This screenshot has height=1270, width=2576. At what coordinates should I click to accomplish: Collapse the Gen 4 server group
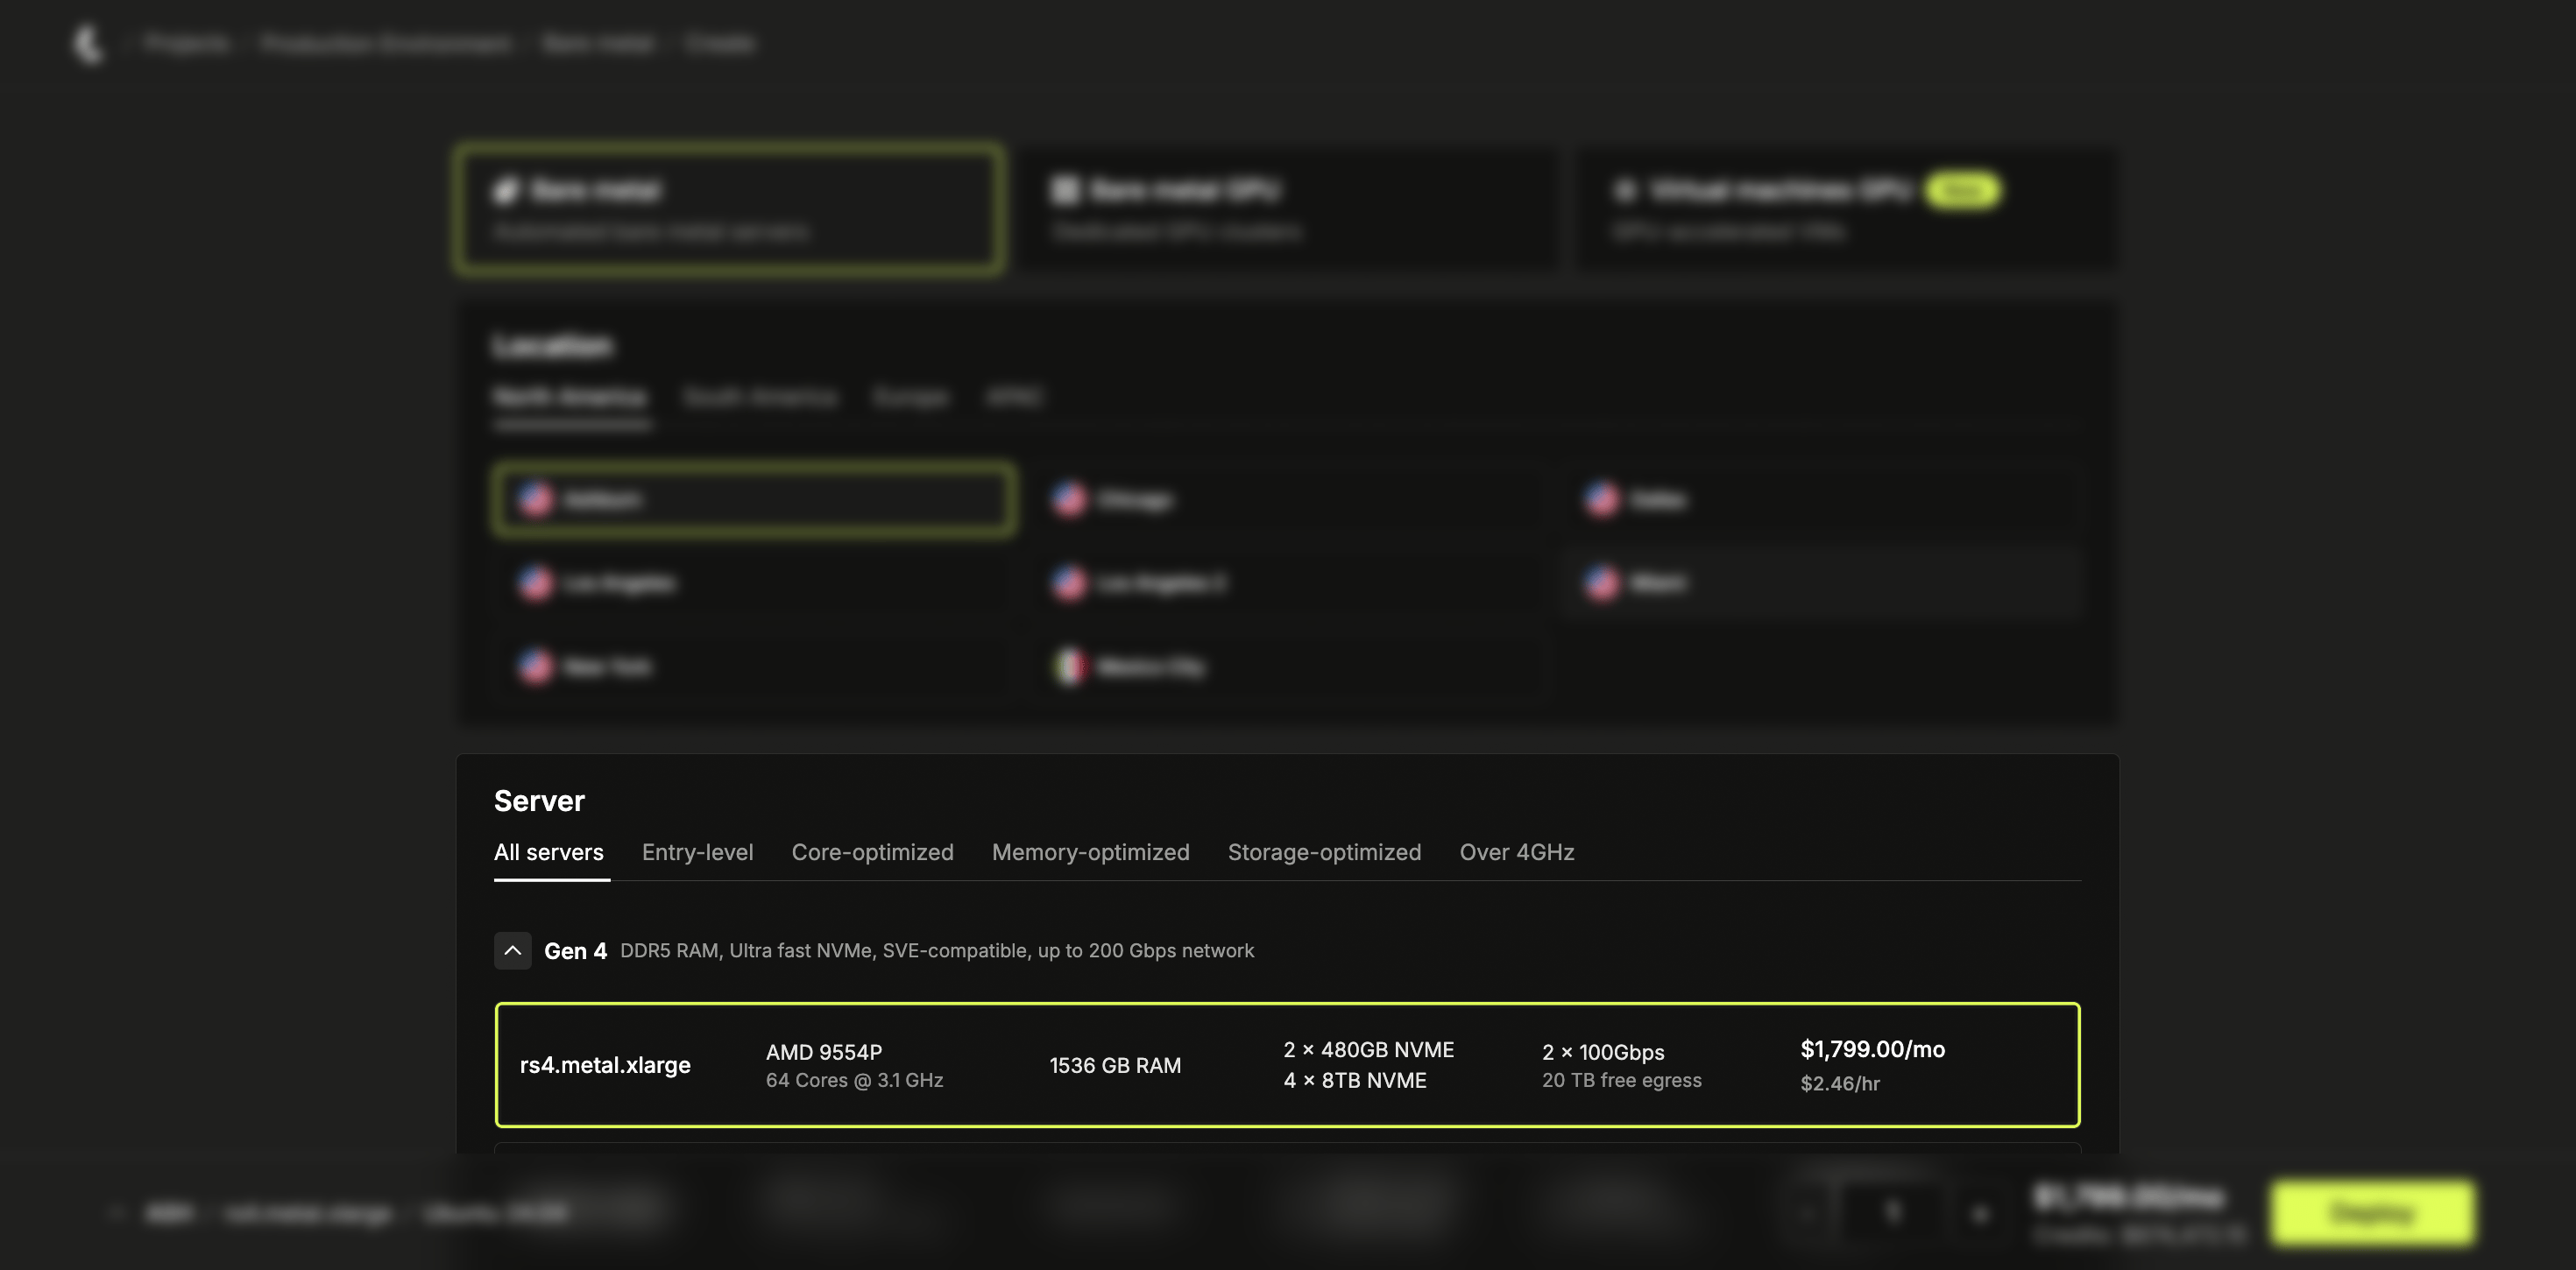pyautogui.click(x=513, y=951)
